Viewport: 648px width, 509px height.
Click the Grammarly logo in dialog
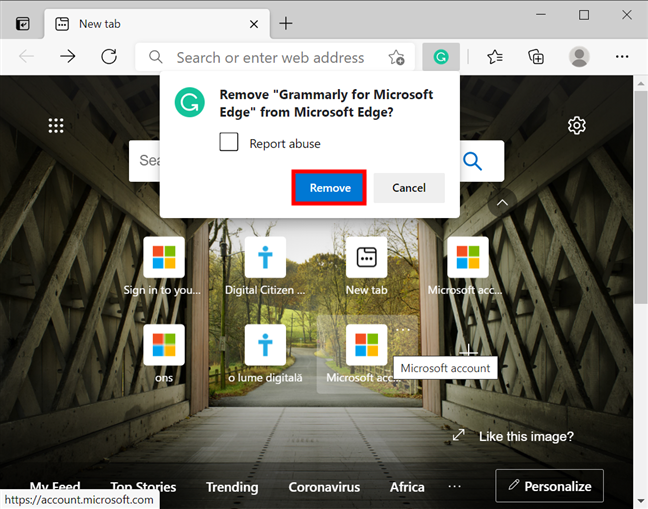click(190, 102)
